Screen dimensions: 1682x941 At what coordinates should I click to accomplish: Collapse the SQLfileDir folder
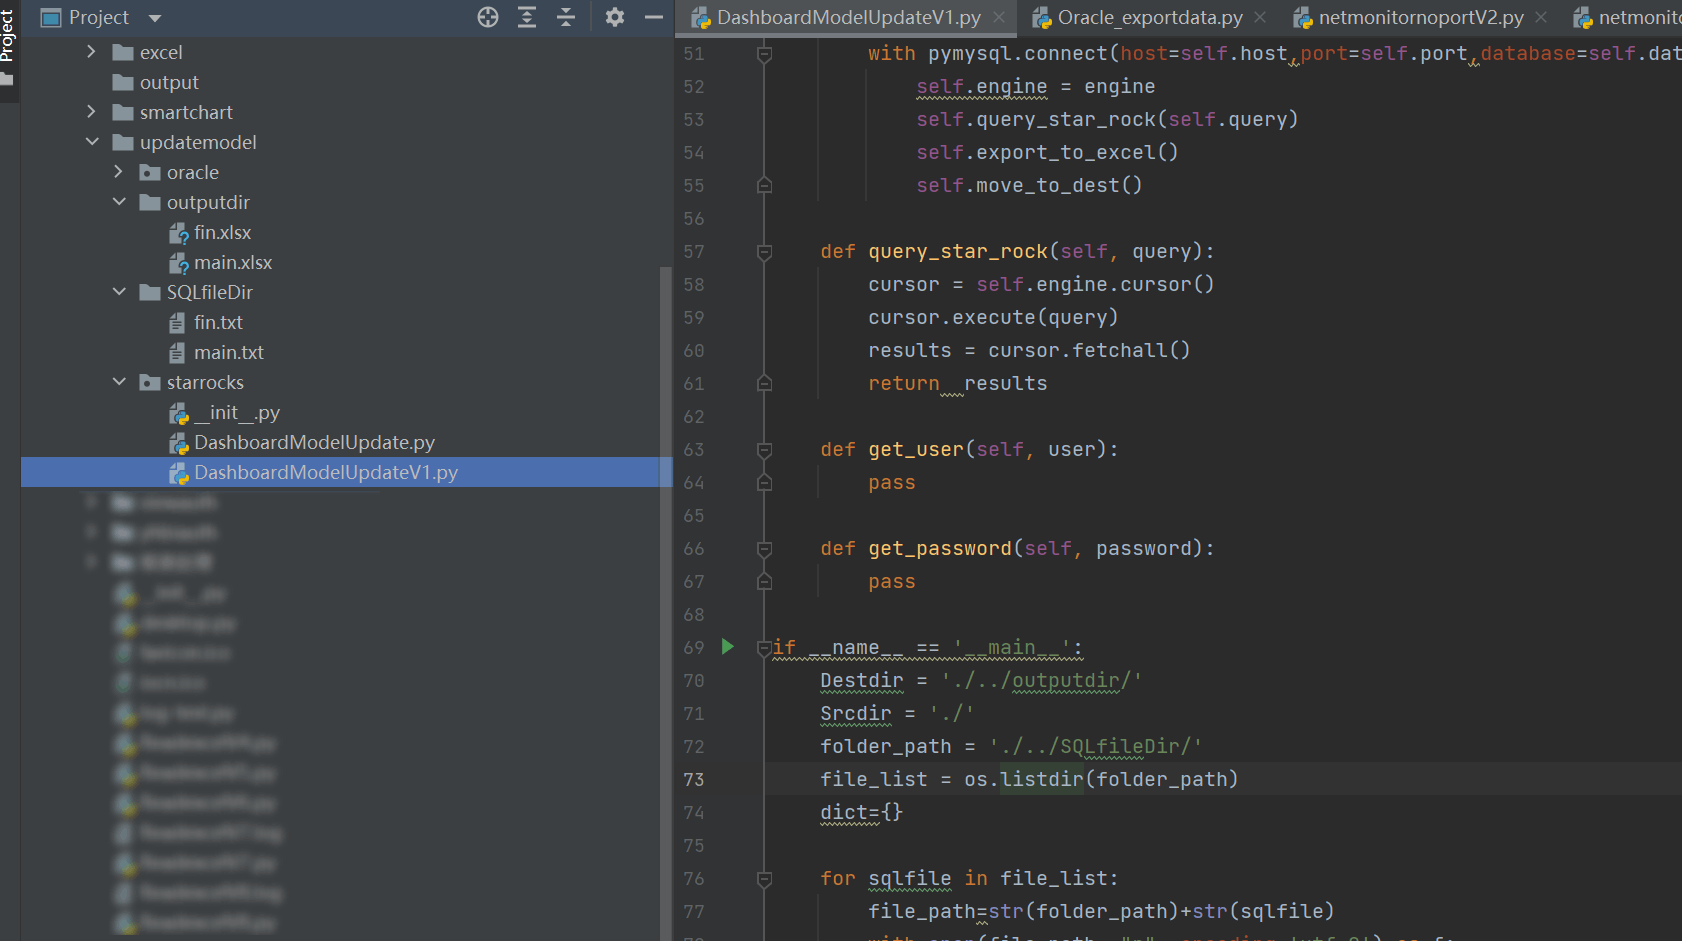coord(118,292)
